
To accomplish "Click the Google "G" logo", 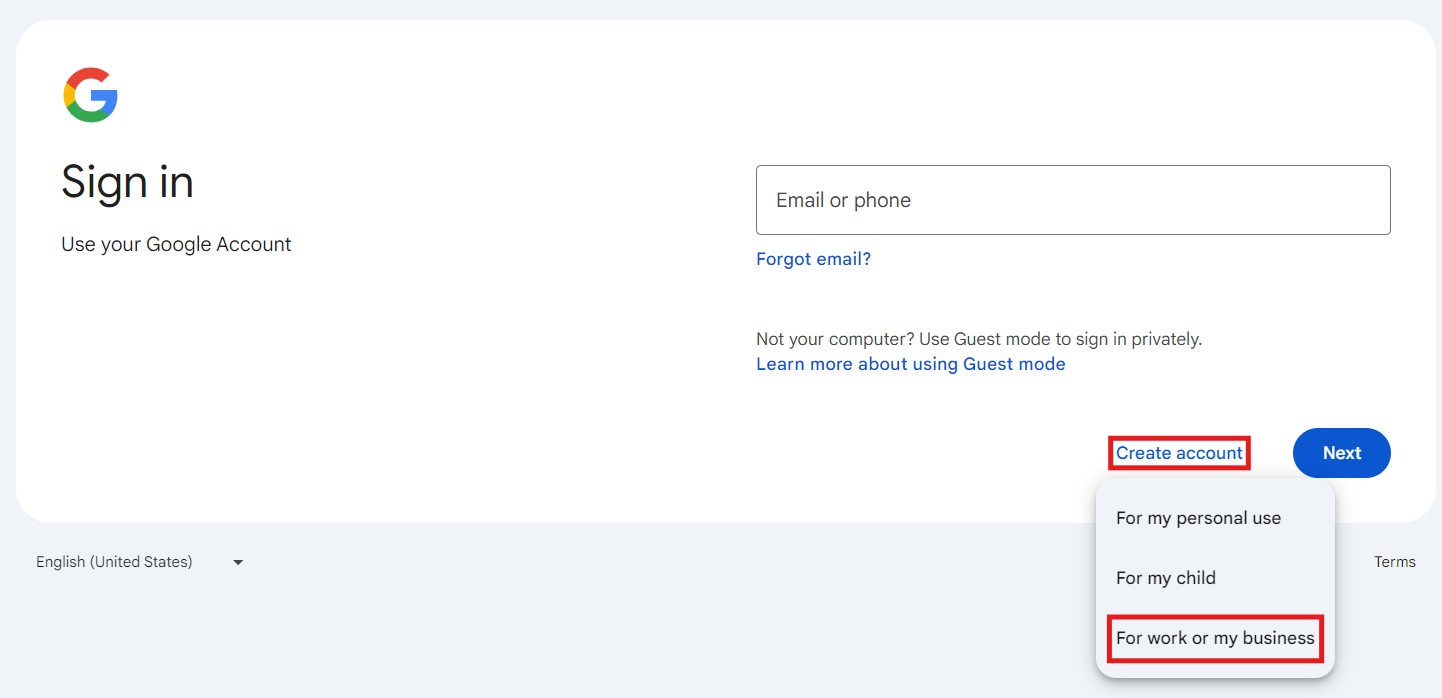I will coord(91,95).
